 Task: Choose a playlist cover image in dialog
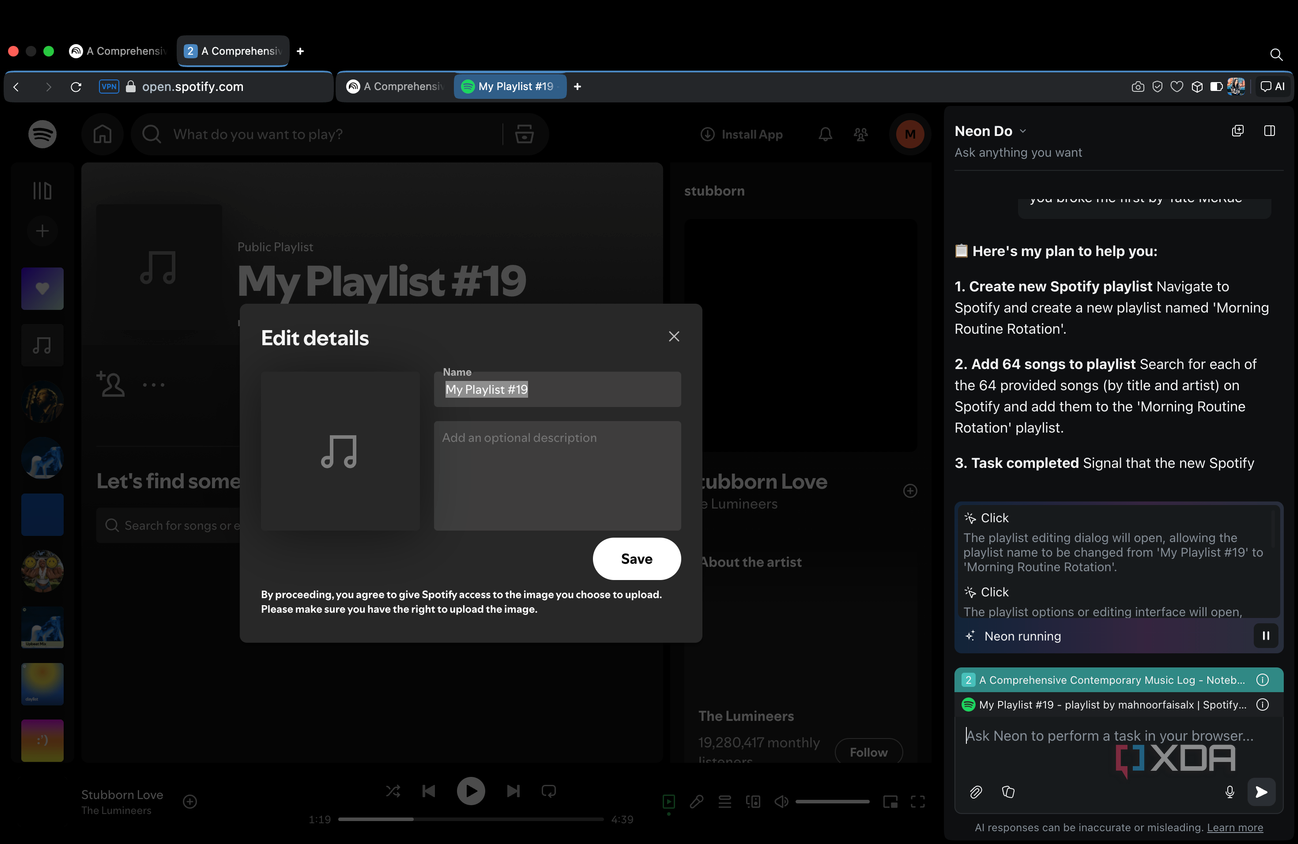coord(340,451)
